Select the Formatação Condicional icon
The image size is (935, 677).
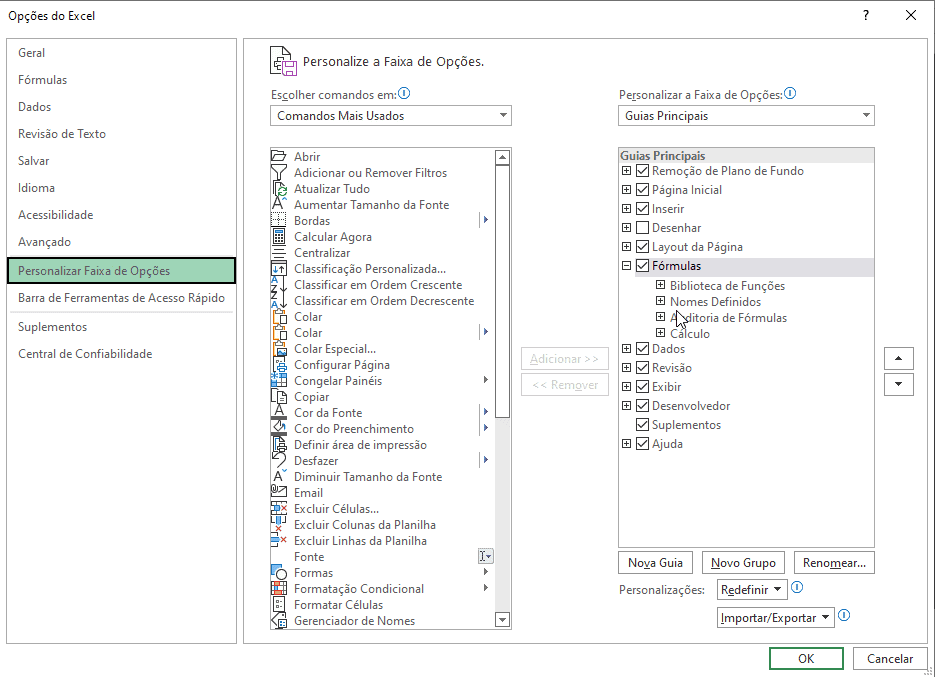[279, 589]
